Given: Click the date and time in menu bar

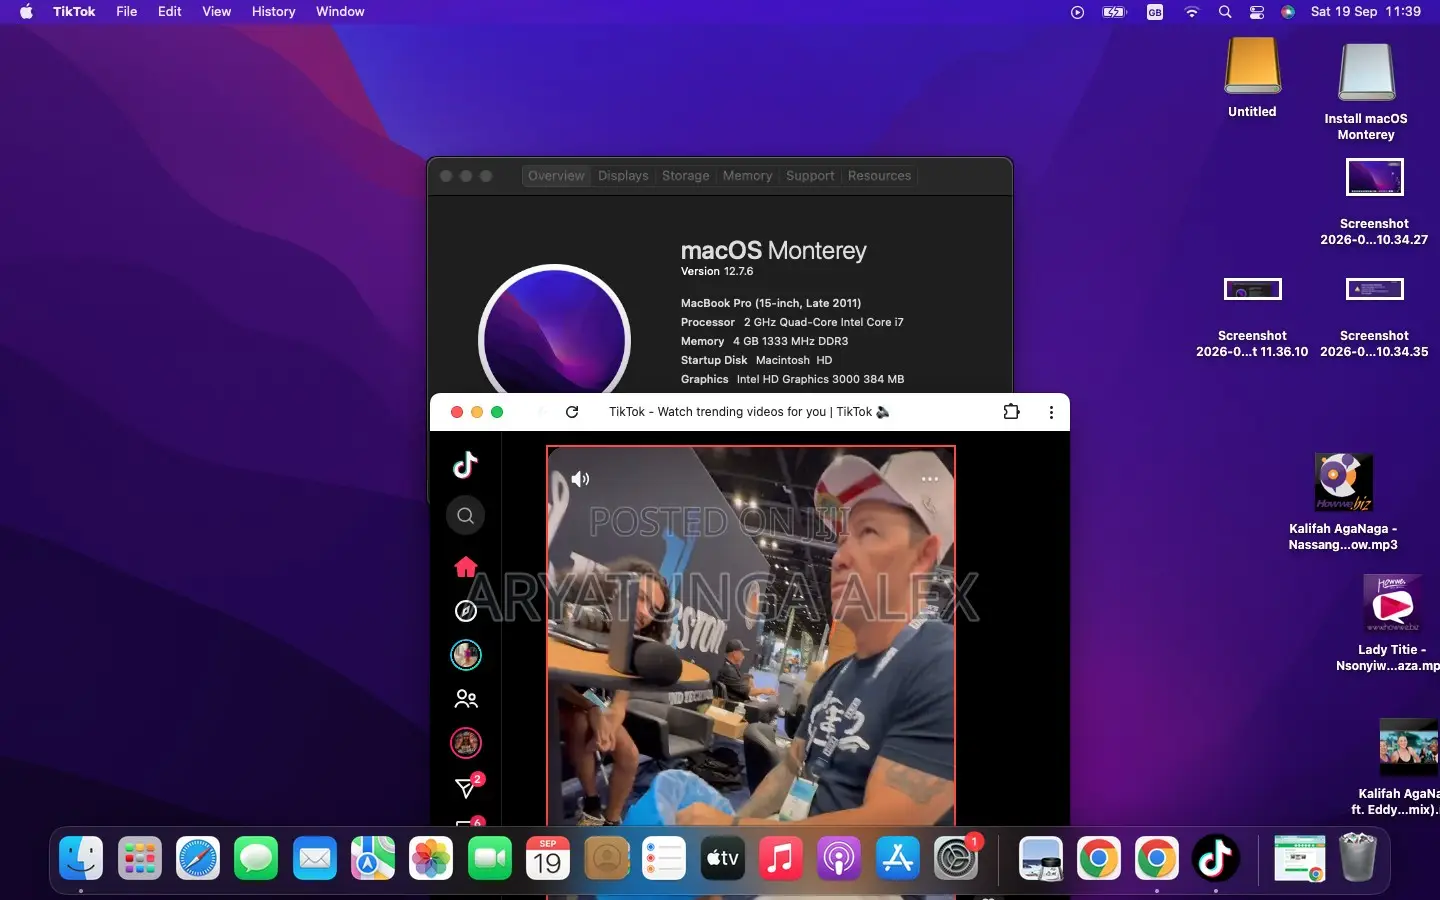Looking at the screenshot, I should (1366, 12).
